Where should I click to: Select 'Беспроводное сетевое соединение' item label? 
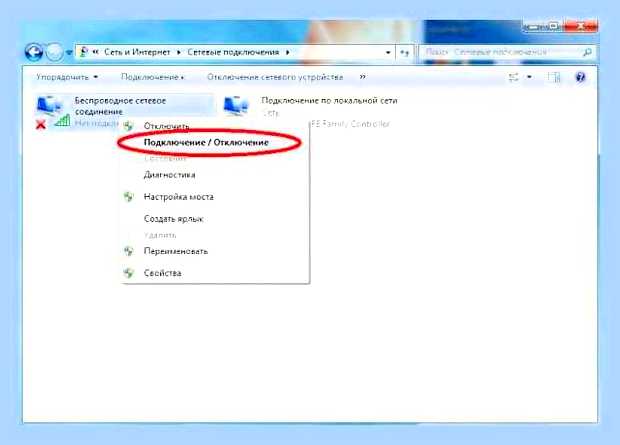coord(120,106)
